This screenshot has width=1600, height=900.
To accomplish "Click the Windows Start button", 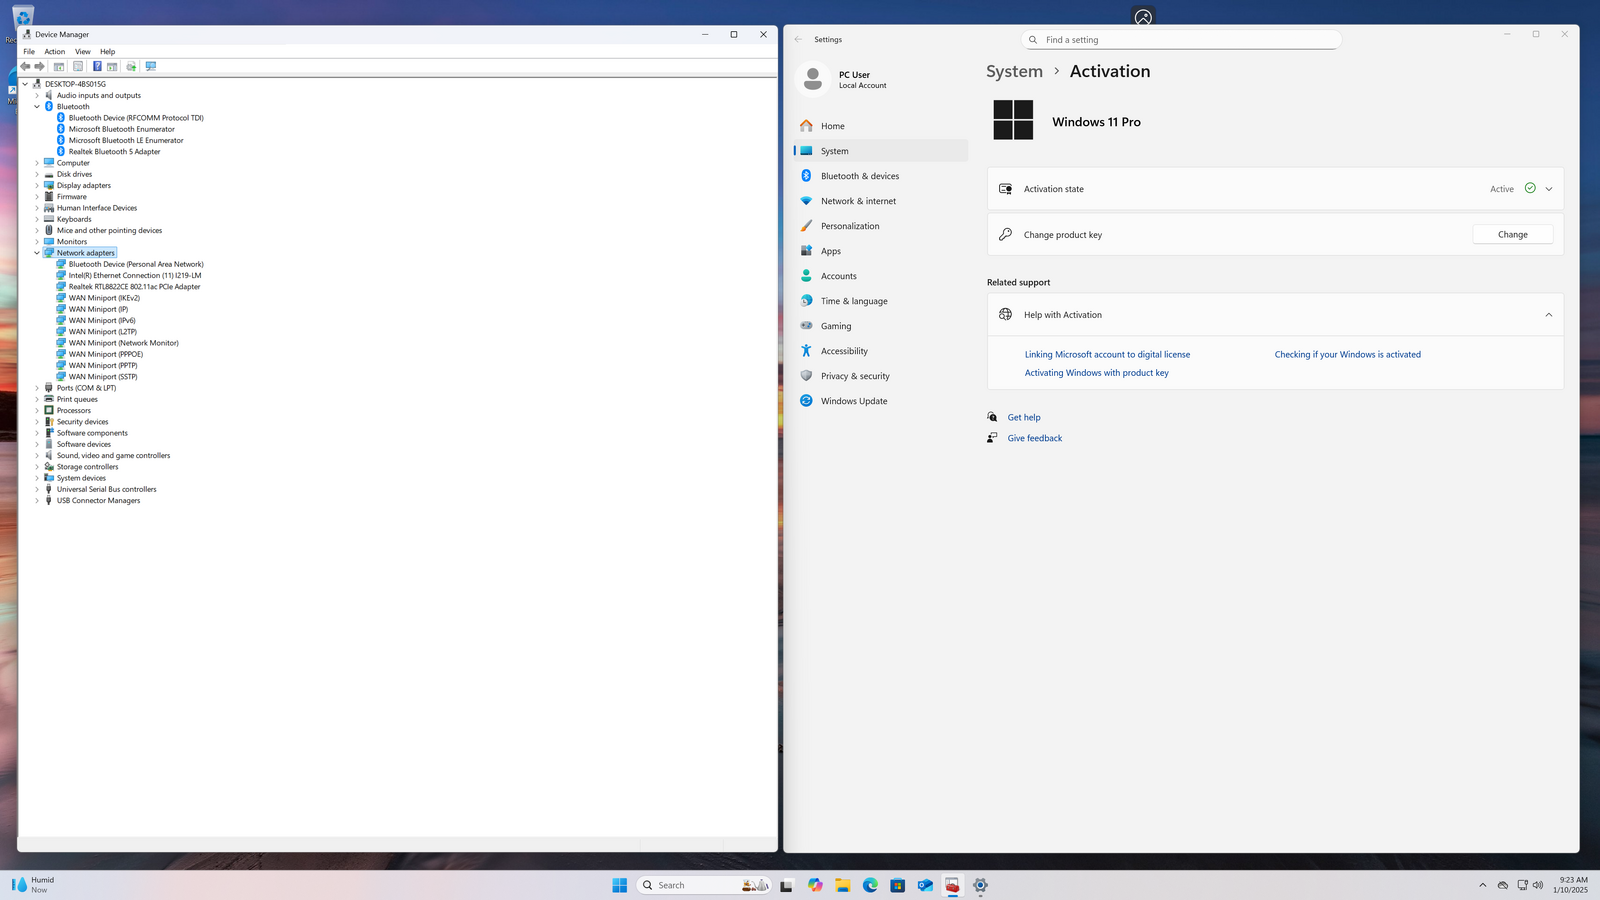I will pyautogui.click(x=619, y=885).
